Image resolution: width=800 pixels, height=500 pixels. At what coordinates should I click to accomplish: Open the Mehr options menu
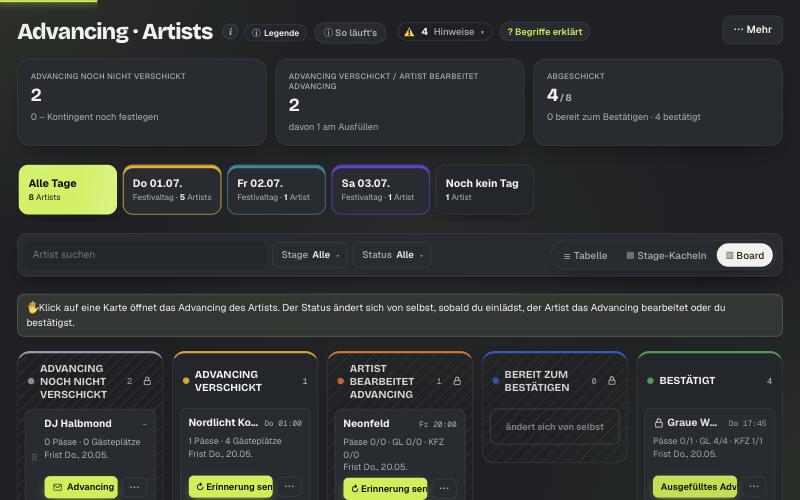pos(753,30)
